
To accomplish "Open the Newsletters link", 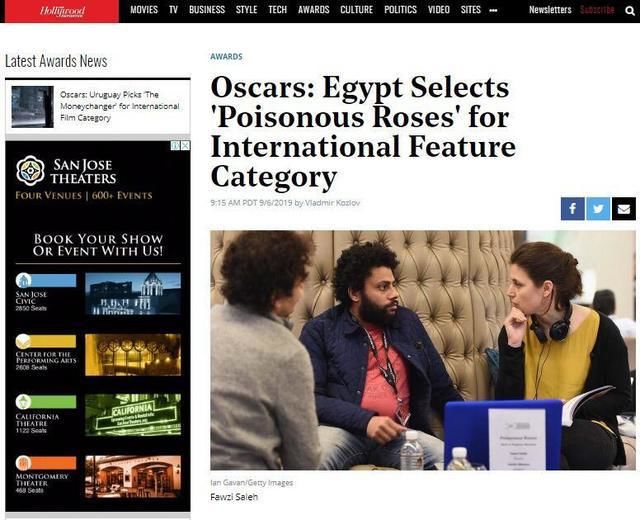I will [550, 10].
